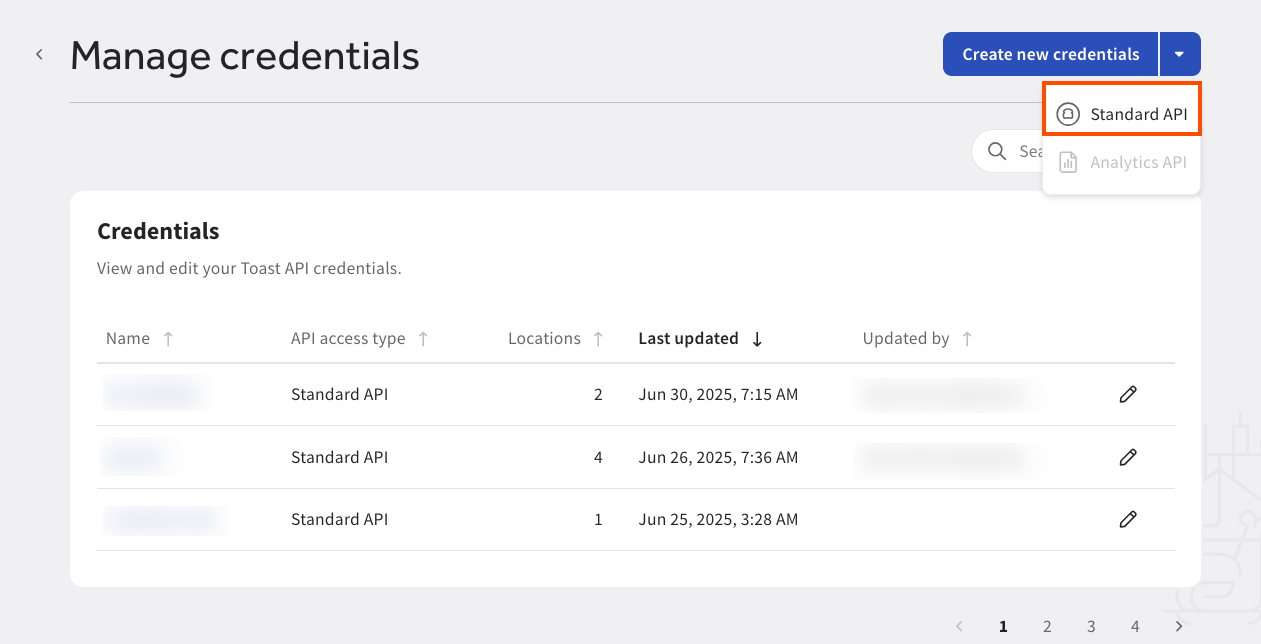Click View and edit your Toast API credentials text

coord(249,268)
